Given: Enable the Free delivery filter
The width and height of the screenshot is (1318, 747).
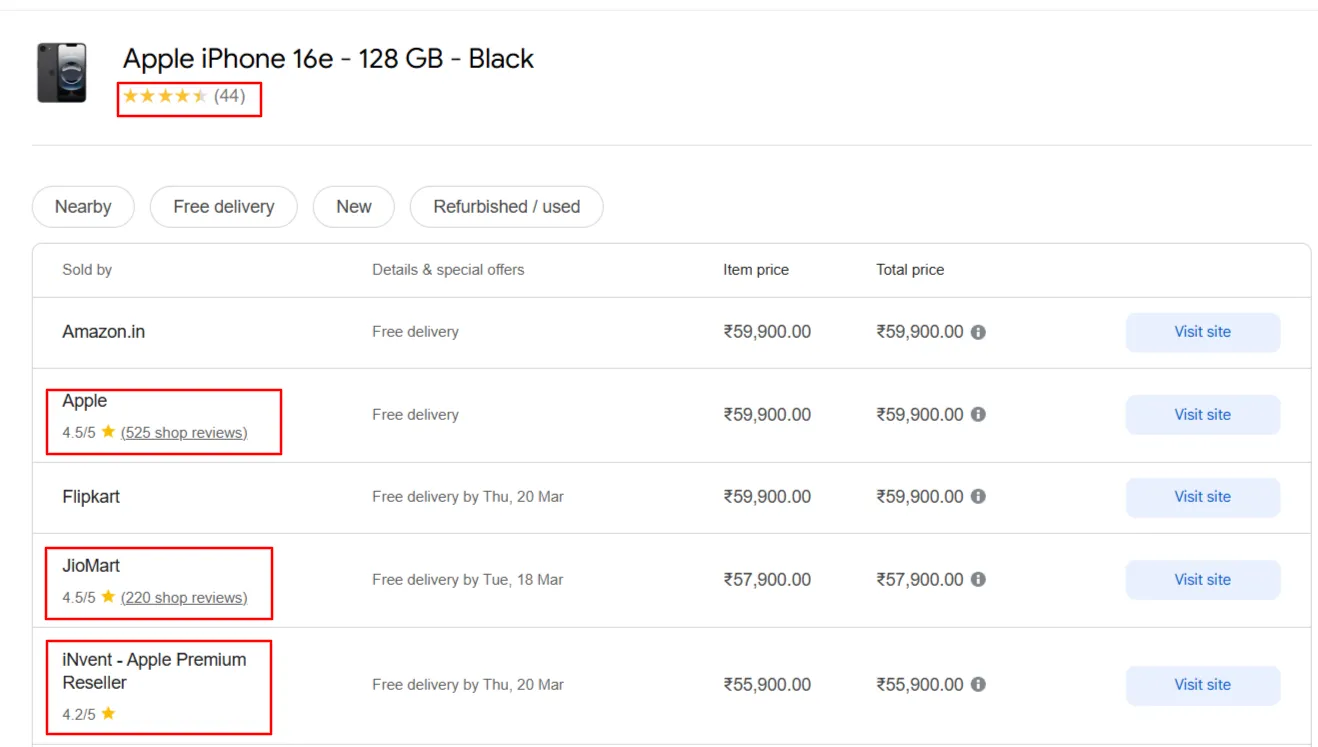Looking at the screenshot, I should pyautogui.click(x=223, y=206).
